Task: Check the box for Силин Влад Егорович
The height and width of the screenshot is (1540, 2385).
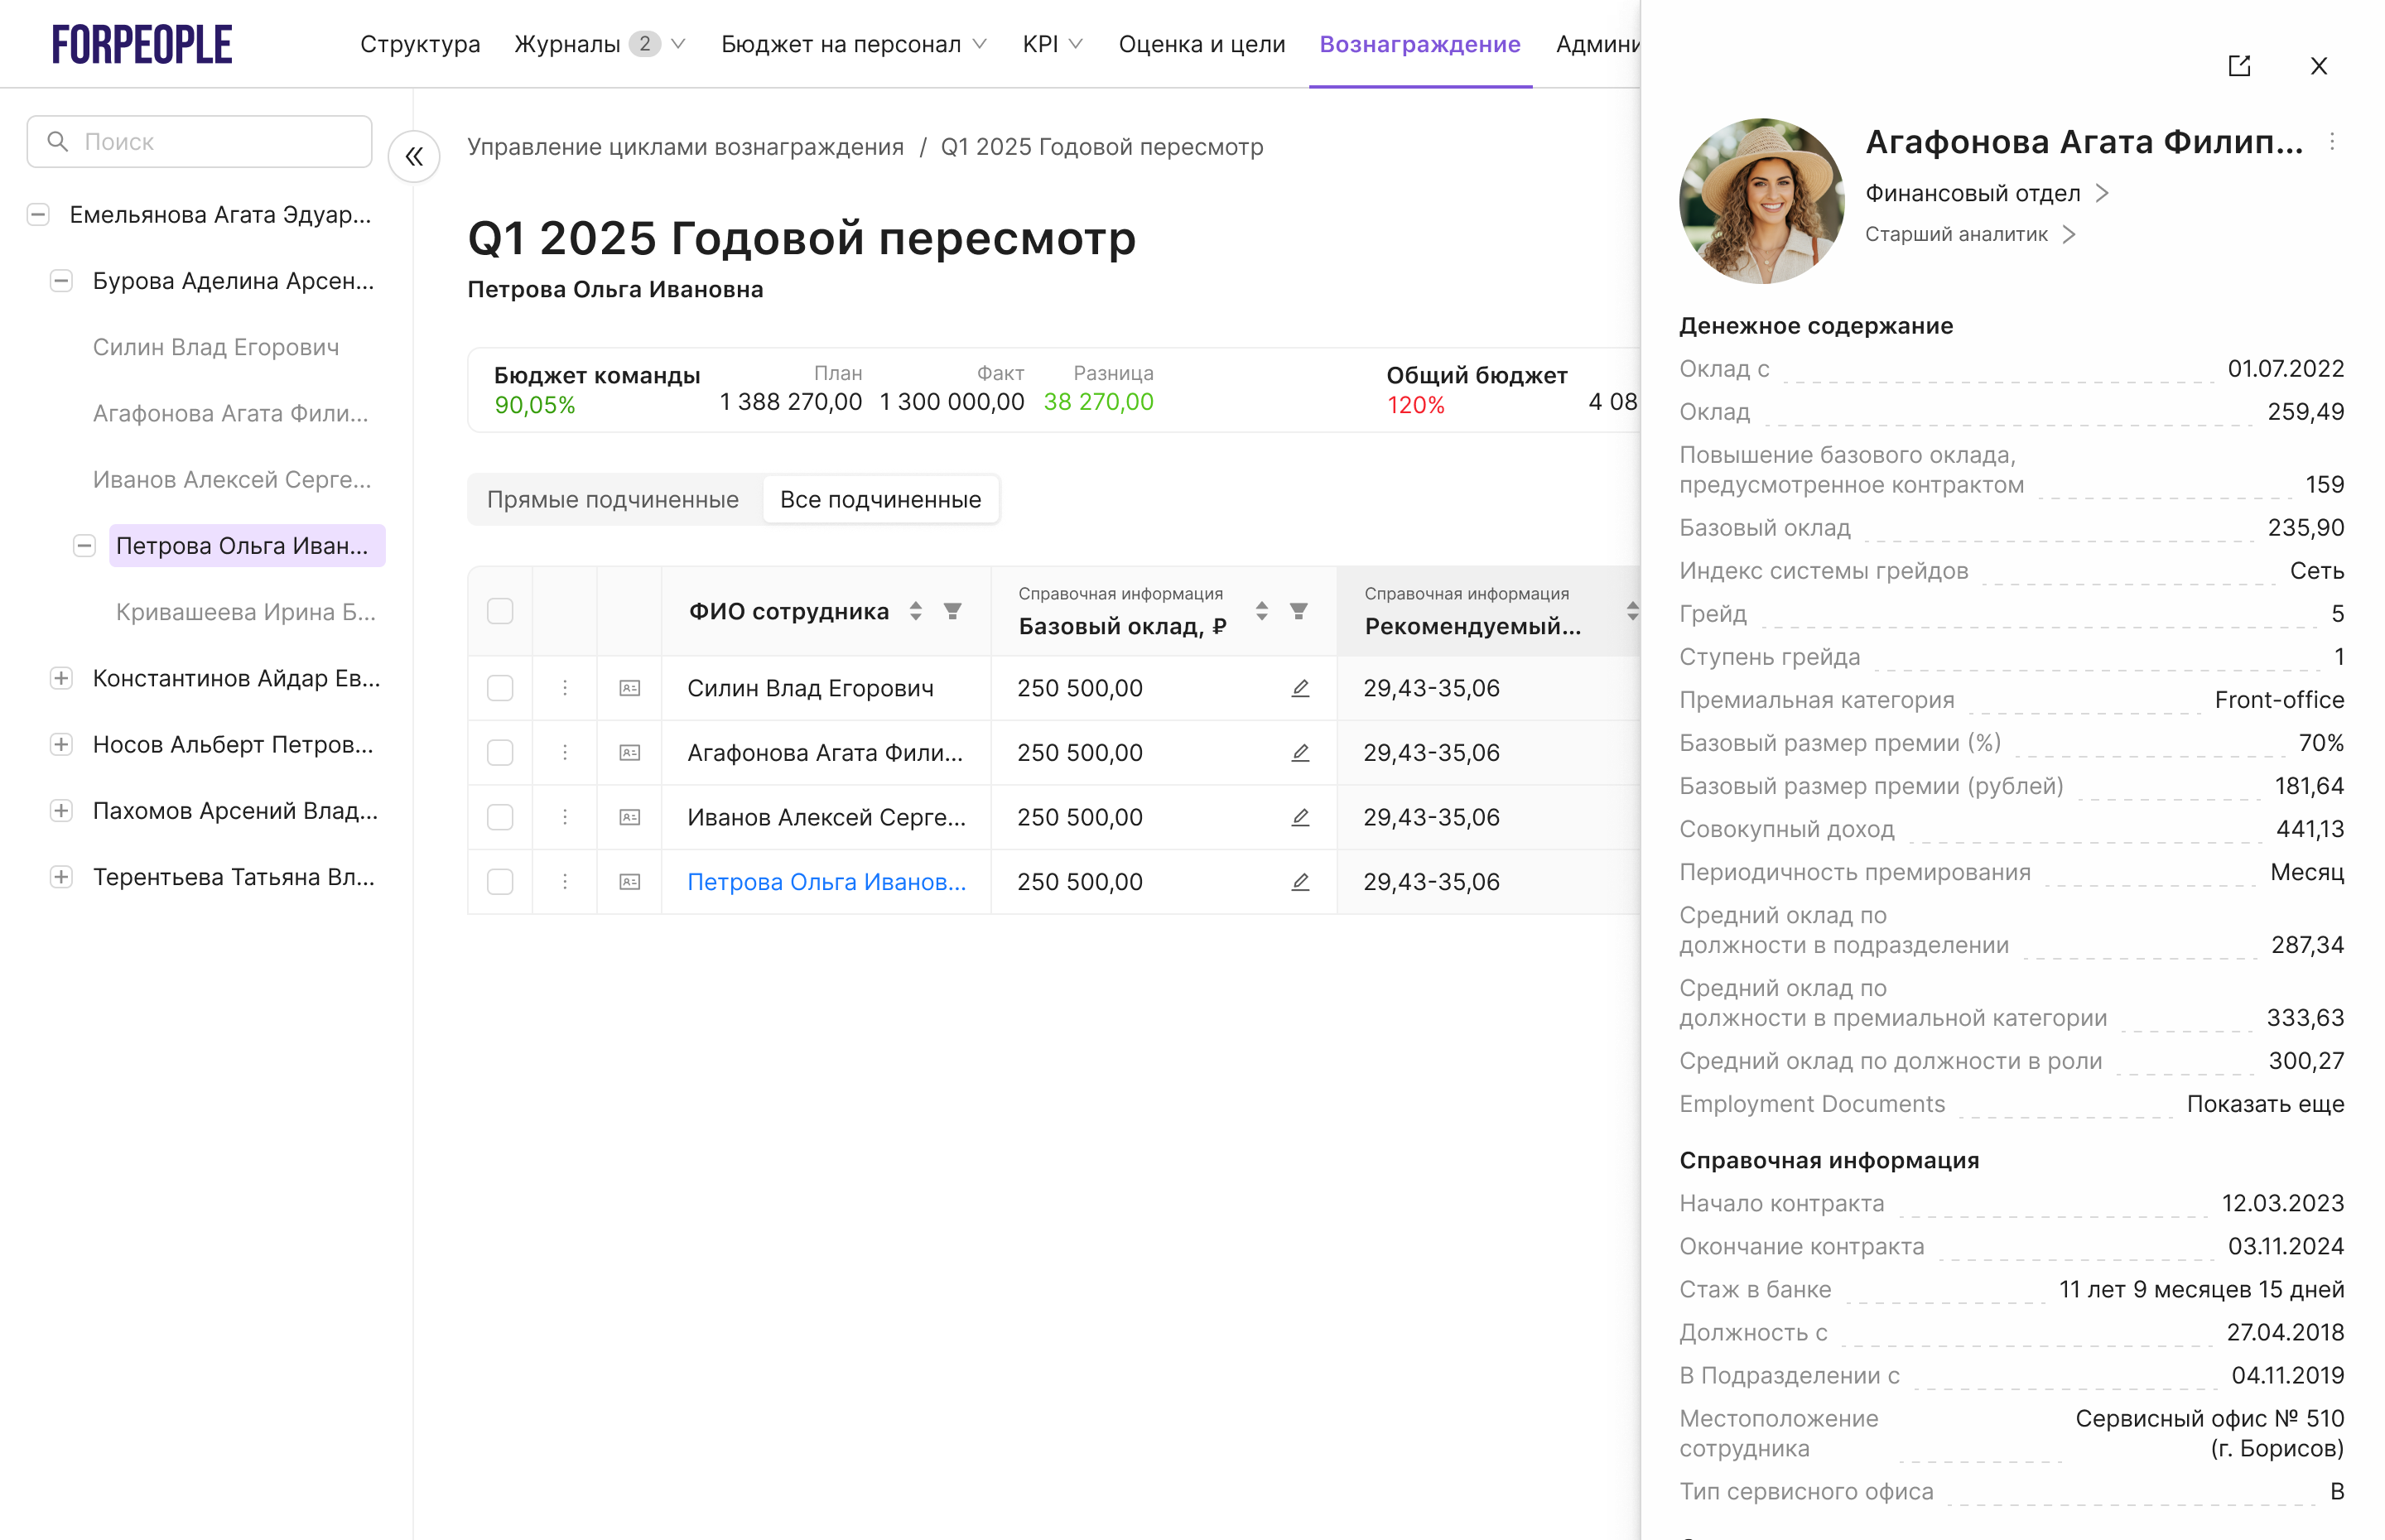Action: click(500, 688)
